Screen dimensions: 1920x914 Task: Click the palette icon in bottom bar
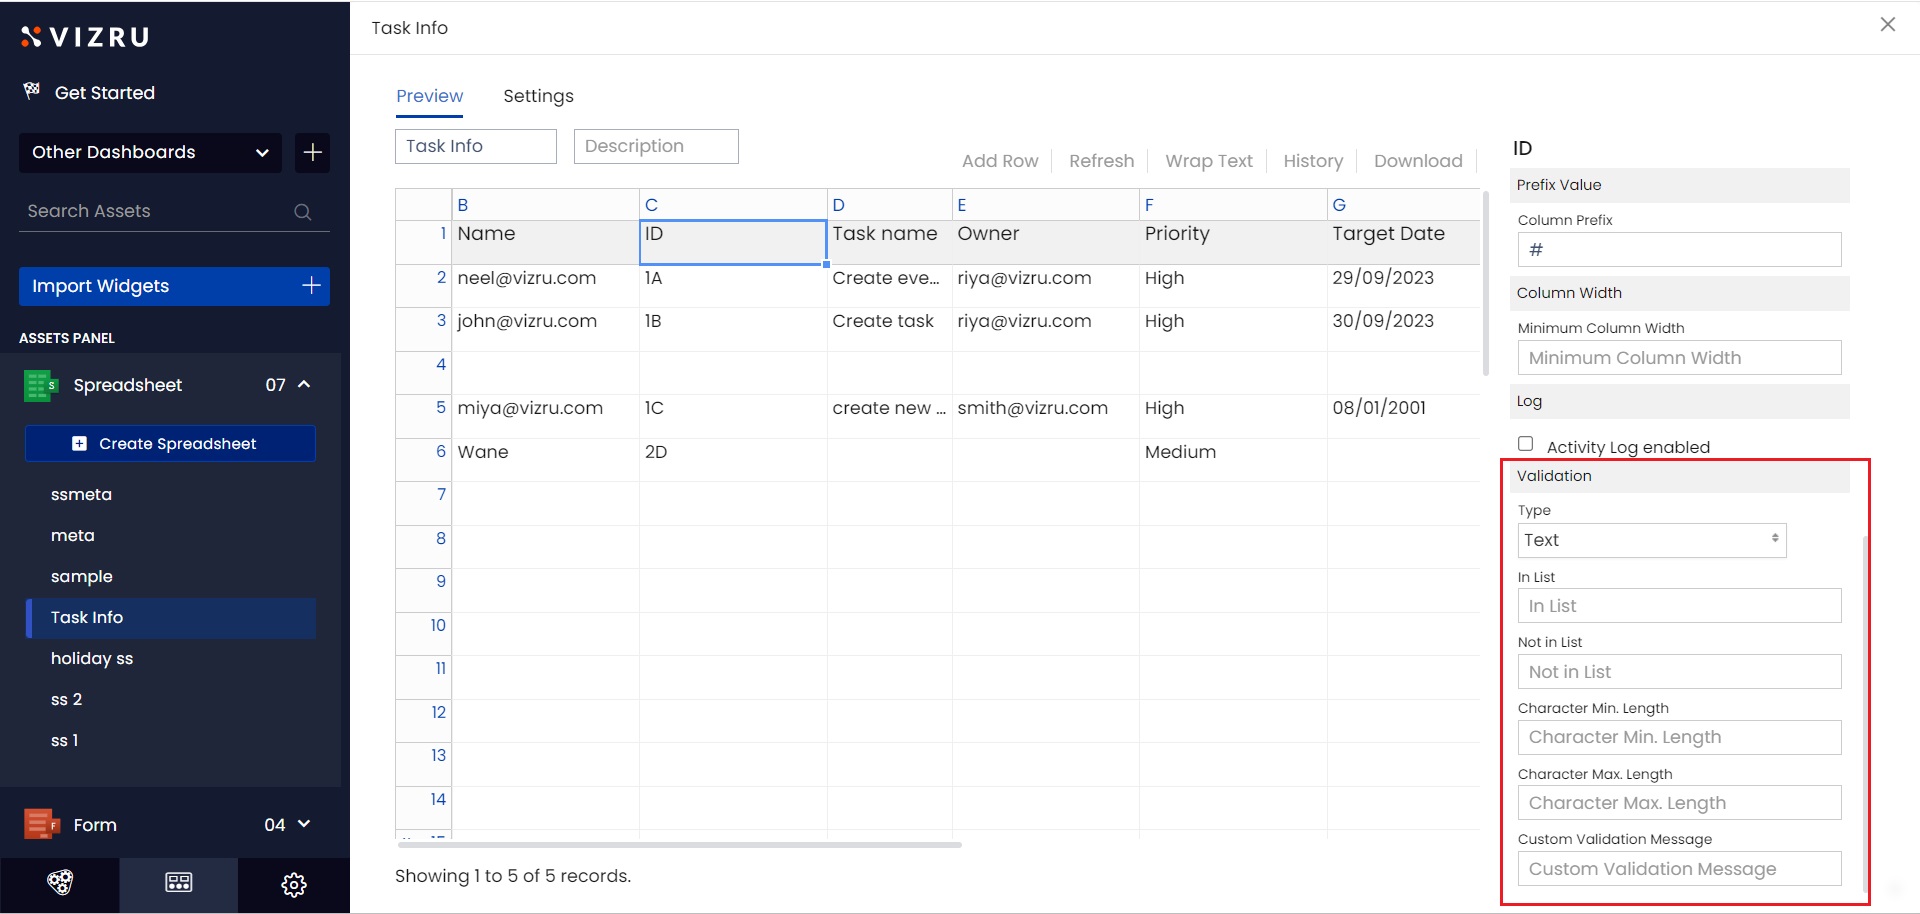[60, 883]
